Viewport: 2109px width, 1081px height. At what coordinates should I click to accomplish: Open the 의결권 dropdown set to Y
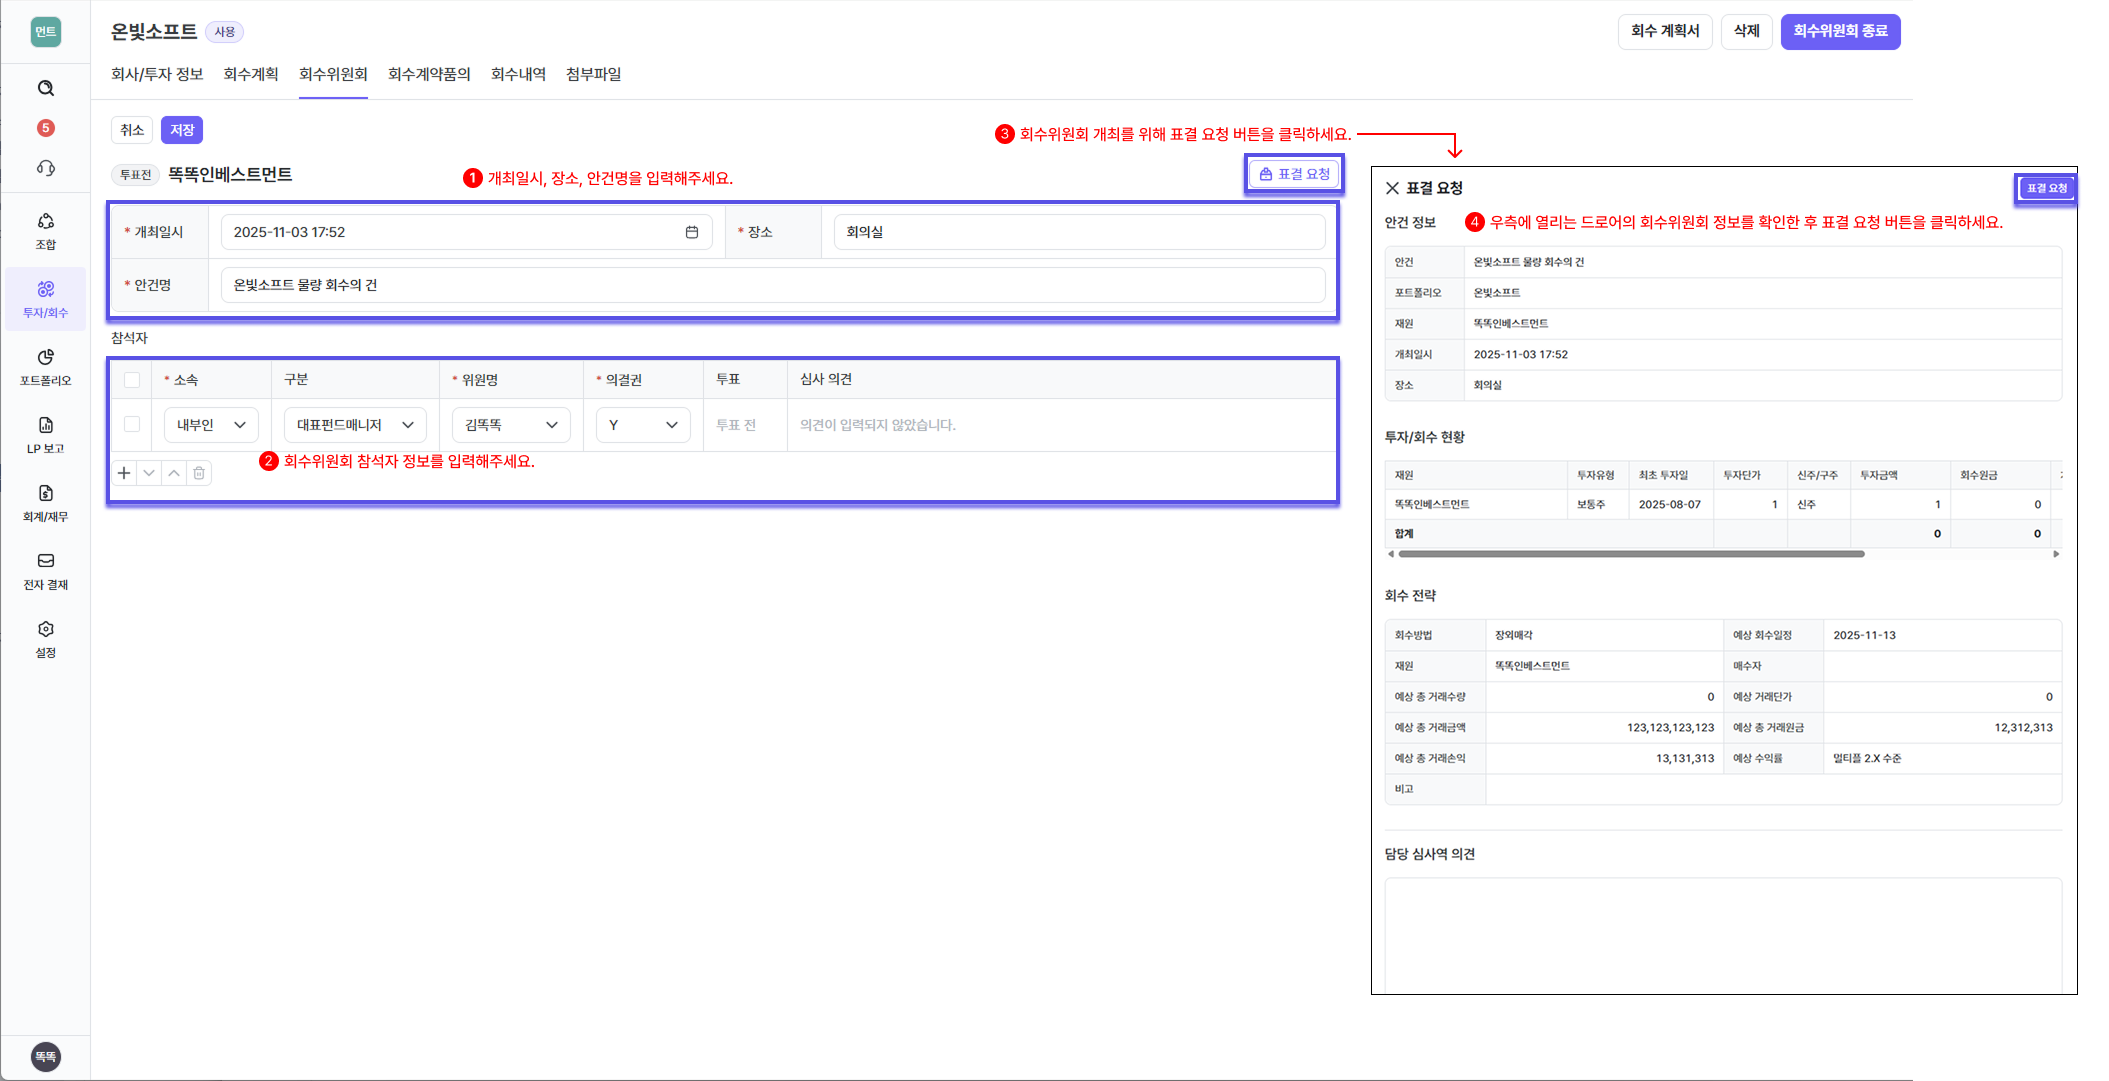(642, 424)
